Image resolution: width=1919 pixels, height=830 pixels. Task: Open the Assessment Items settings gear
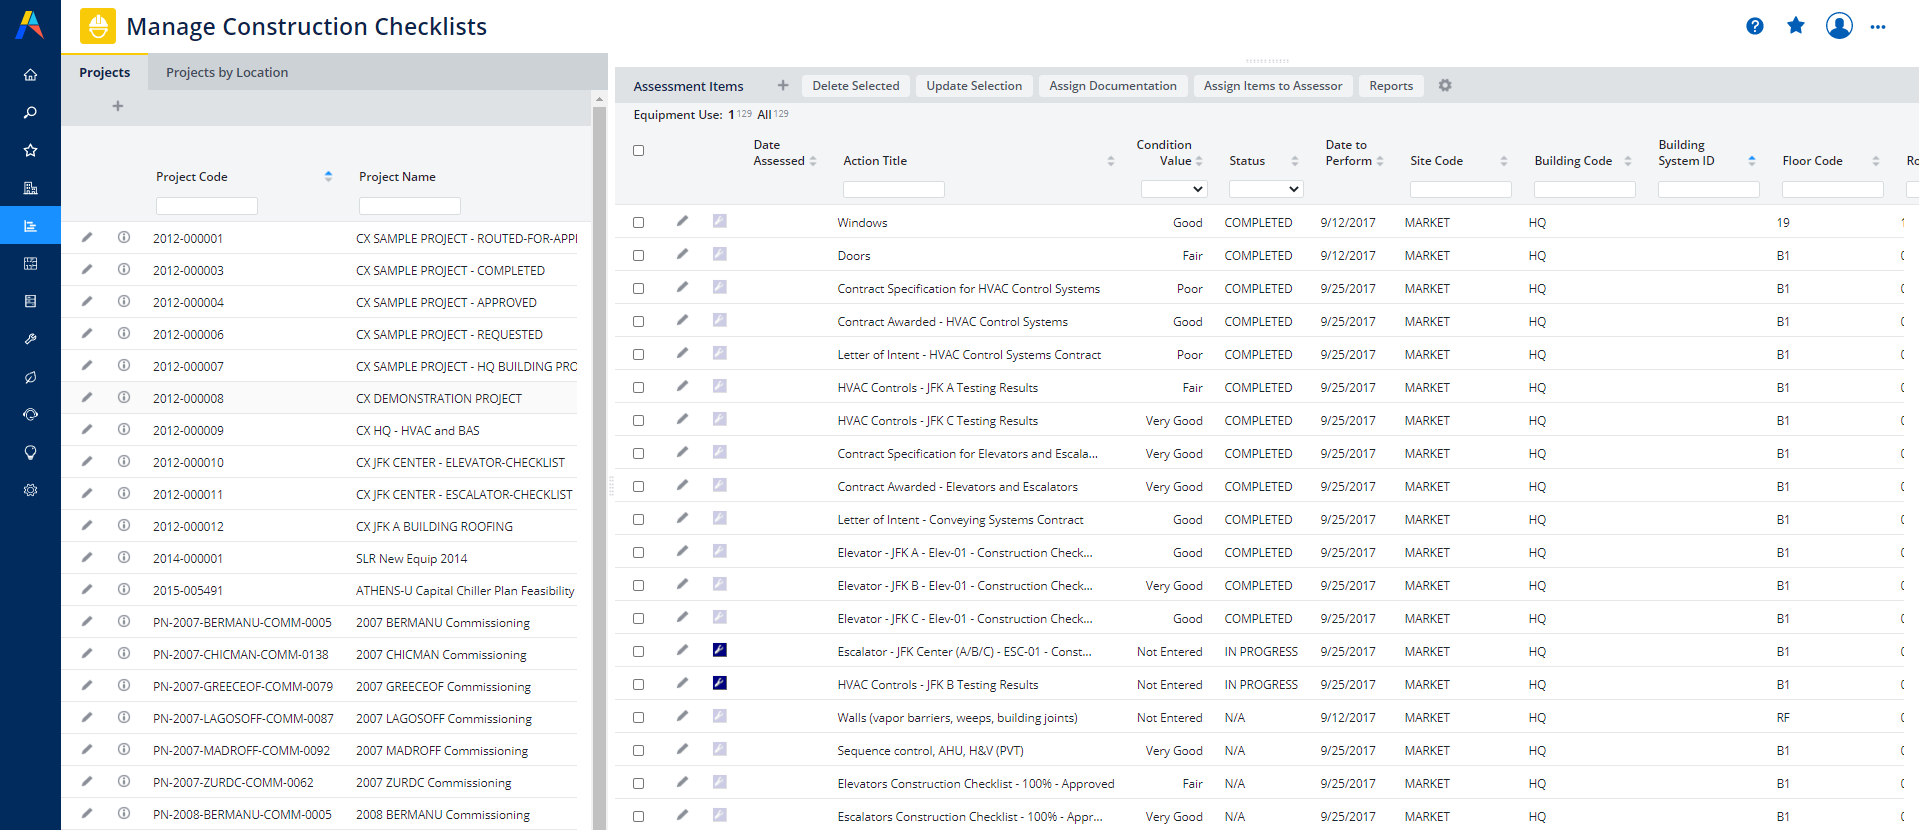1445,86
